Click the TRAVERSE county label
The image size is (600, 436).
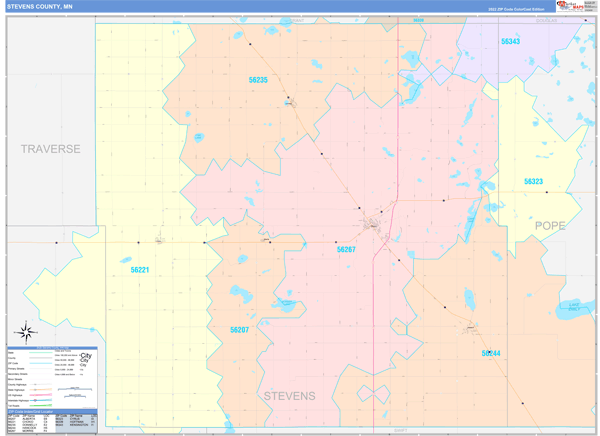coord(51,149)
